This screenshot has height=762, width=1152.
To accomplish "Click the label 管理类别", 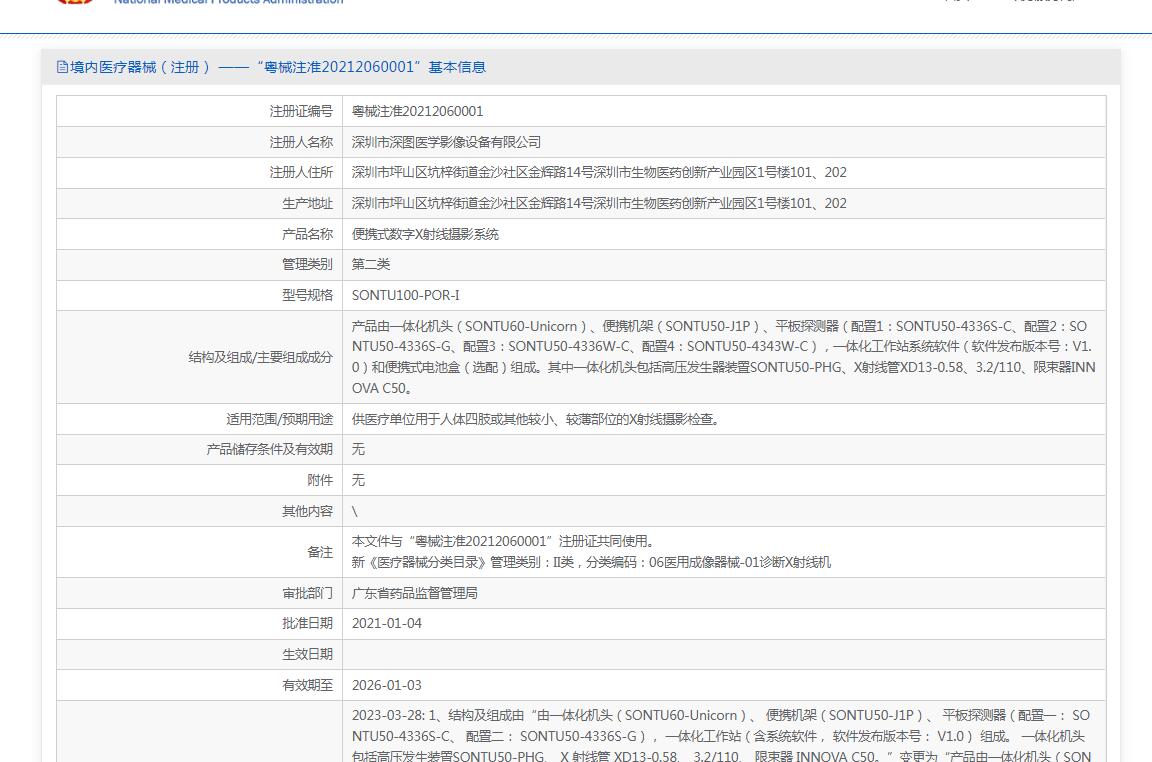I will pyautogui.click(x=307, y=264).
